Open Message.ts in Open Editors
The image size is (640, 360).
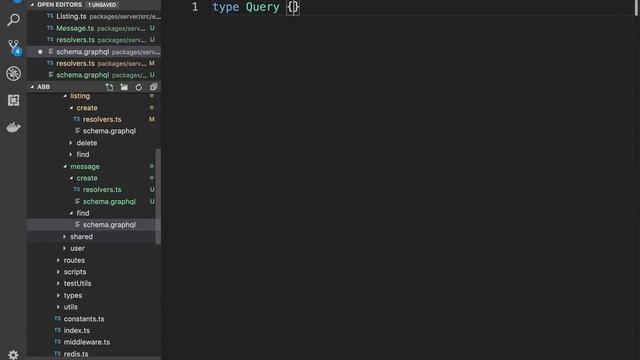coord(94,28)
